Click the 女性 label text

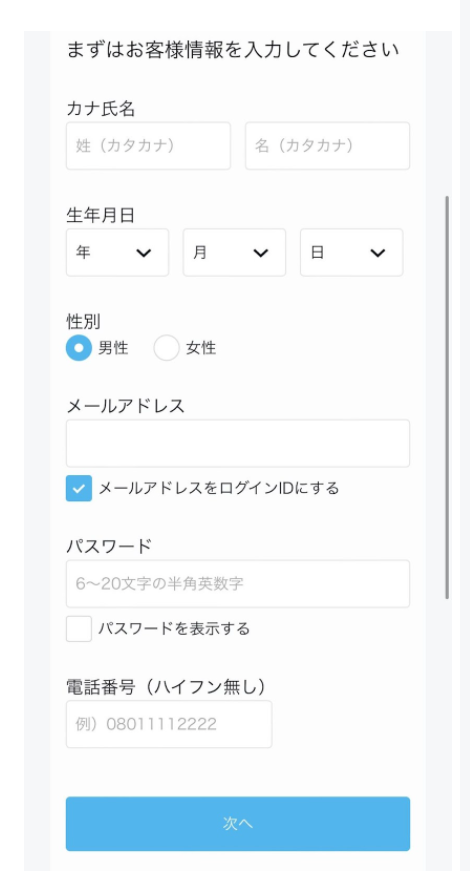click(x=201, y=348)
